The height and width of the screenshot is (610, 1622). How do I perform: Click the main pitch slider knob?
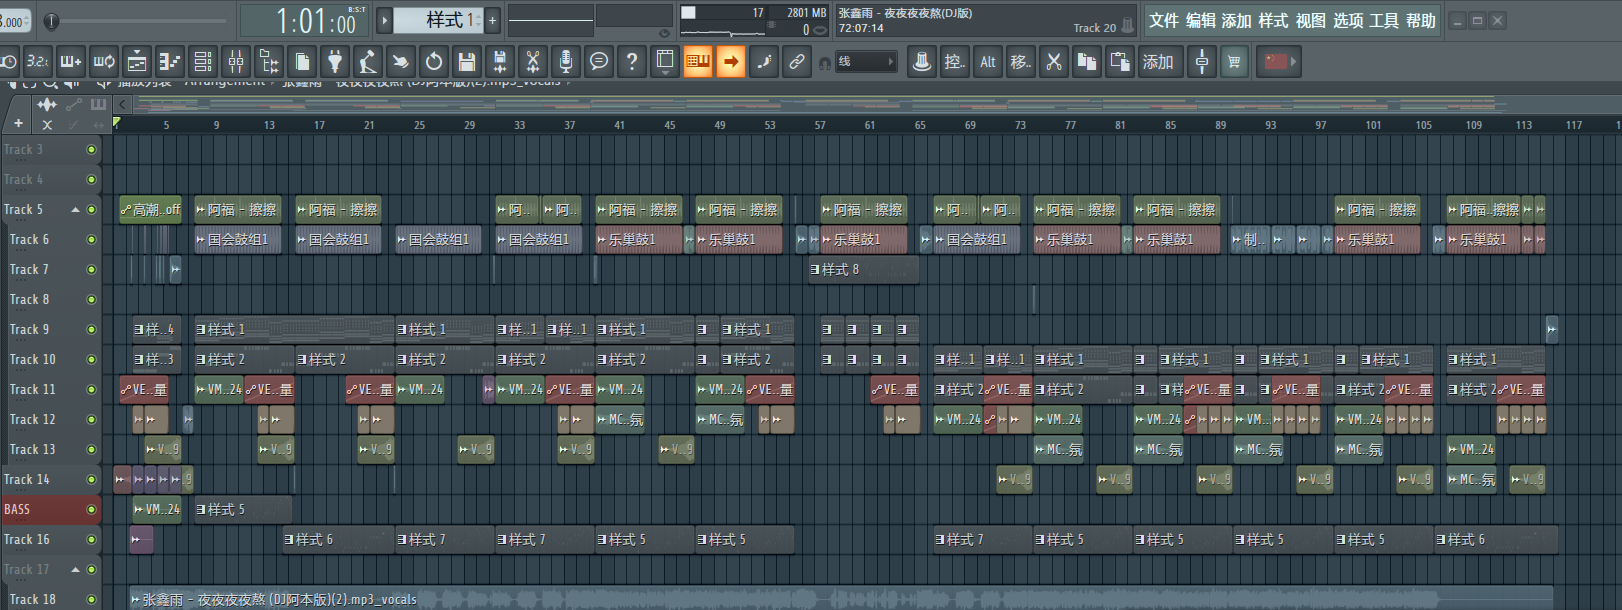click(x=52, y=21)
